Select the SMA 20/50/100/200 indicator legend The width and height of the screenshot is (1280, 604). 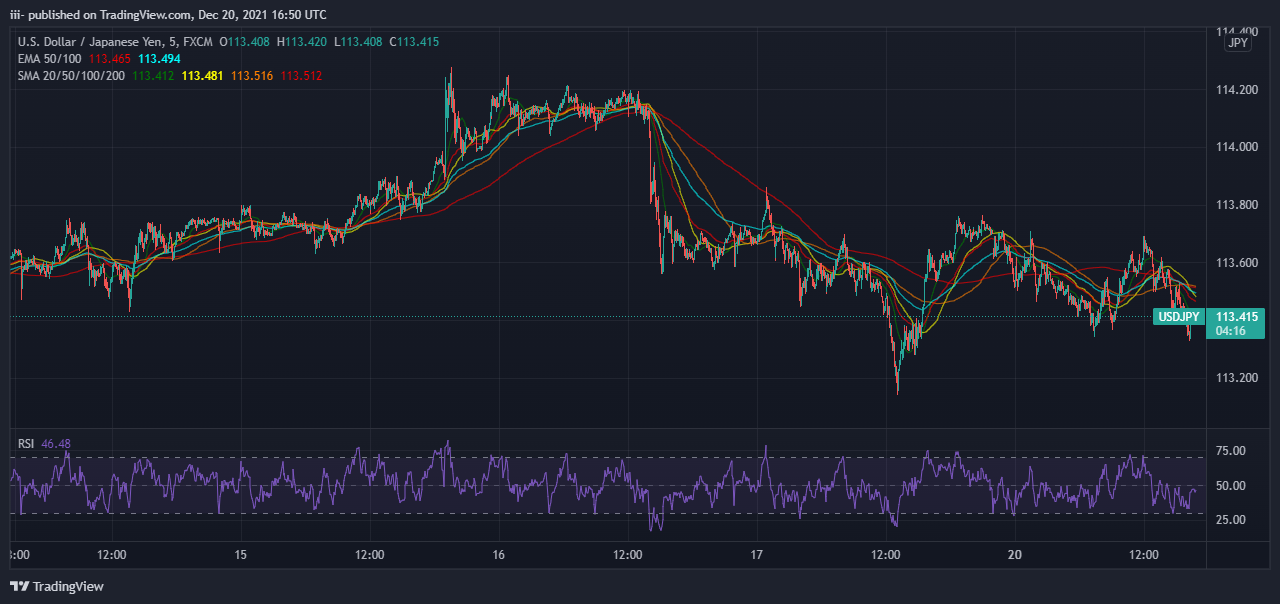[71, 76]
